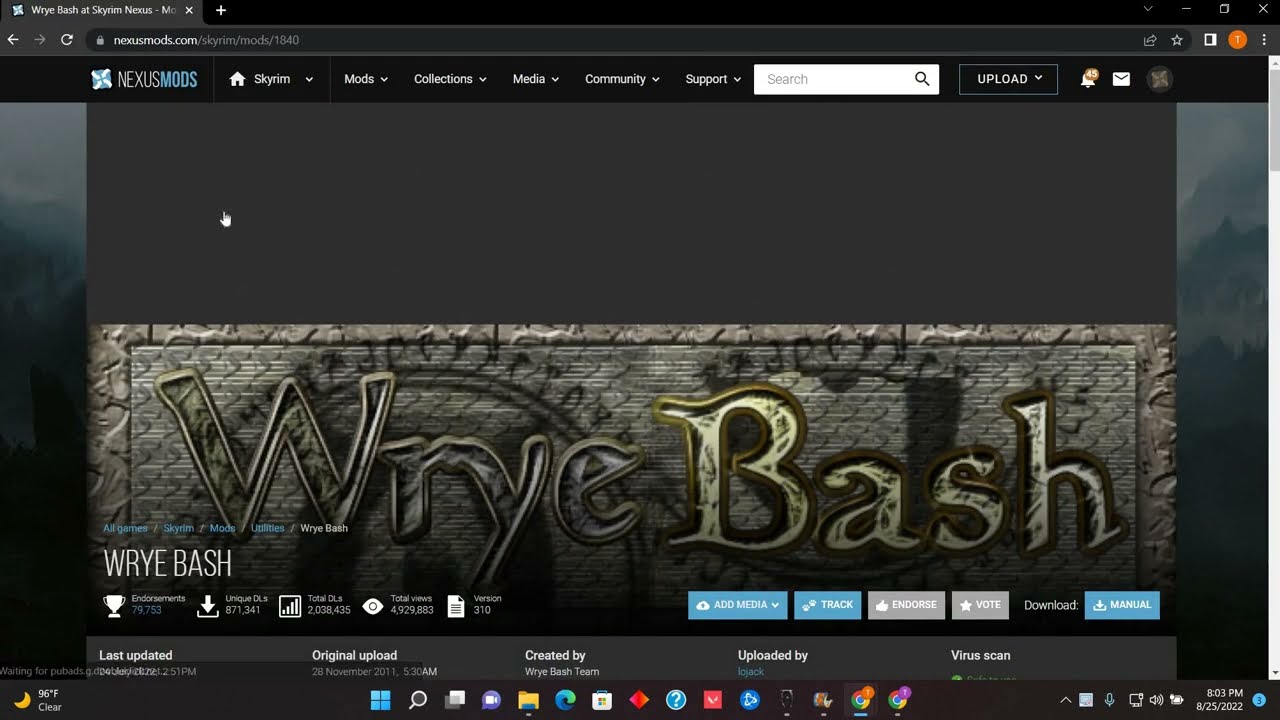The height and width of the screenshot is (720, 1280).
Task: Open the user avatar menu
Action: click(x=1160, y=79)
